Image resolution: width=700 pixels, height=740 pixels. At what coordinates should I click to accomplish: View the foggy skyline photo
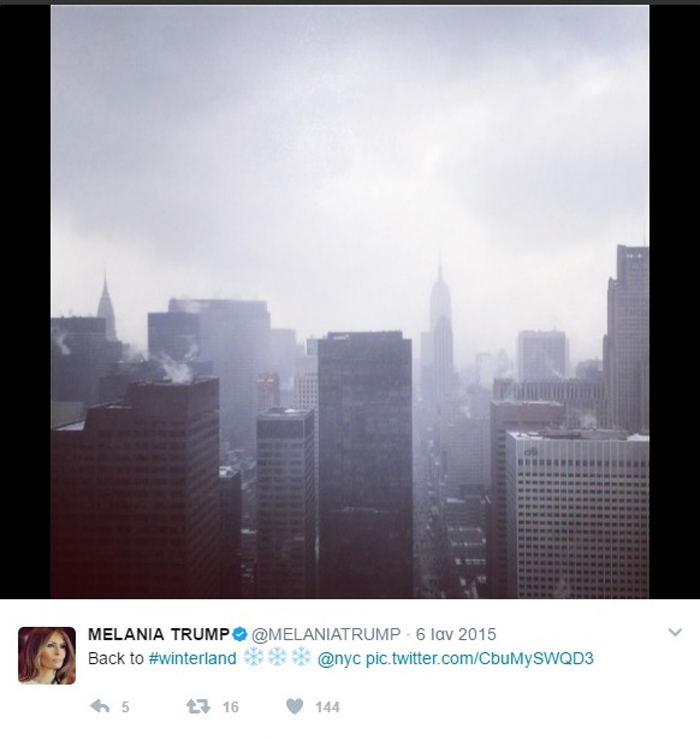350,302
